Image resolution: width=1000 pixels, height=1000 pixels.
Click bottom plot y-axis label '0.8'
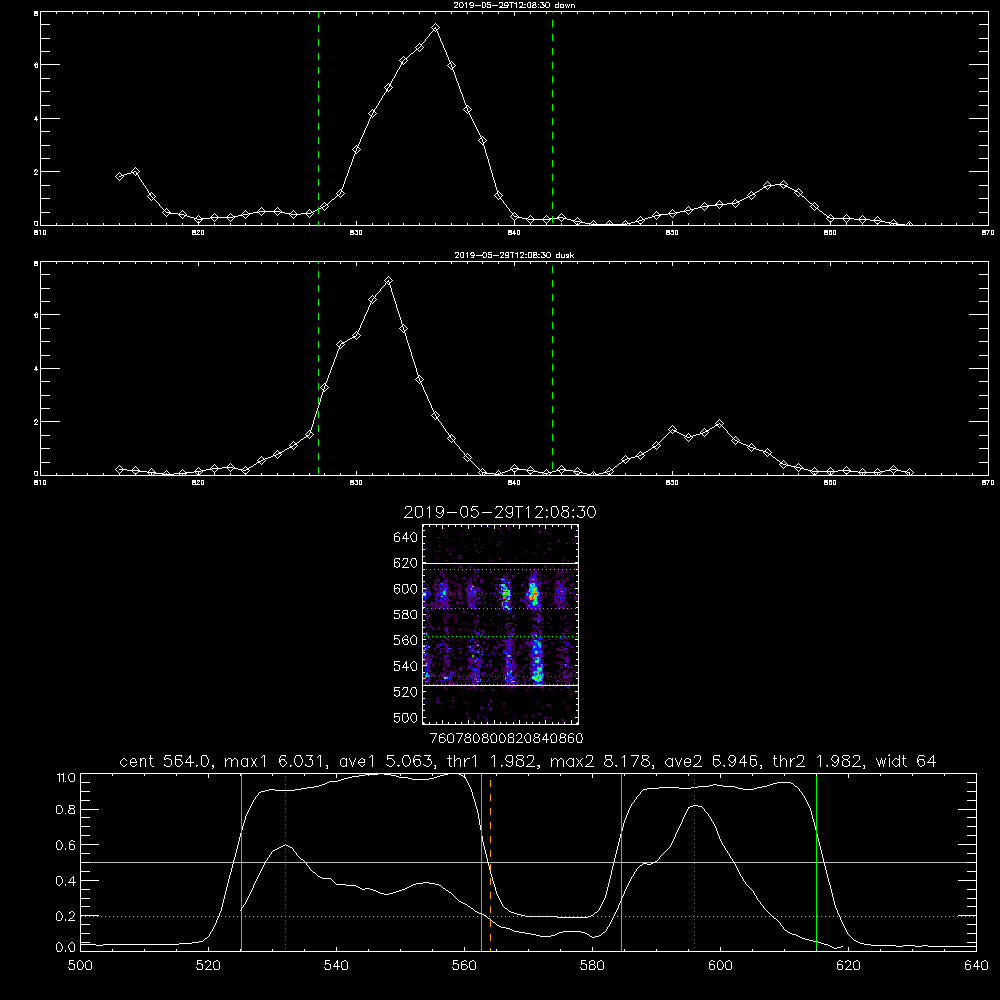[x=66, y=810]
